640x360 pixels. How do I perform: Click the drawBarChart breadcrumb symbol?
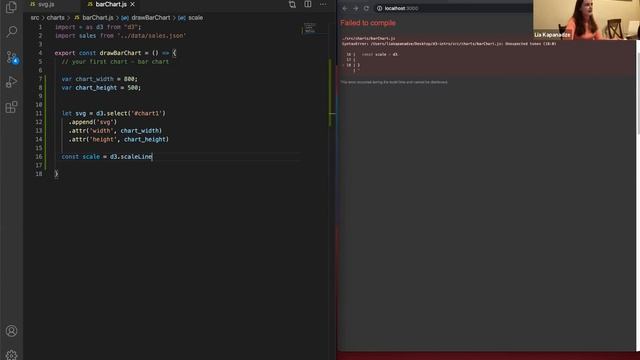click(x=151, y=18)
